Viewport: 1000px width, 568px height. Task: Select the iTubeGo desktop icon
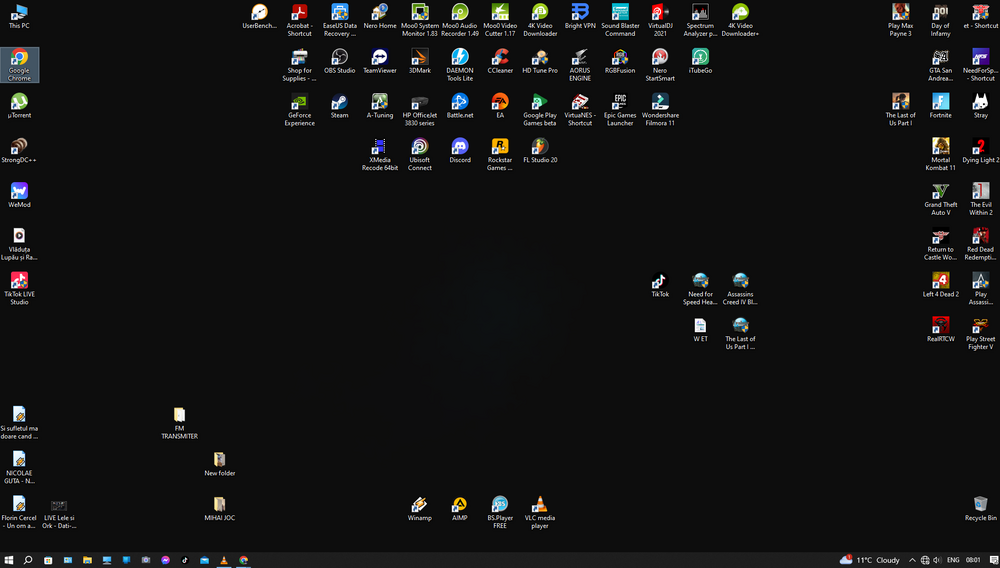click(x=700, y=61)
